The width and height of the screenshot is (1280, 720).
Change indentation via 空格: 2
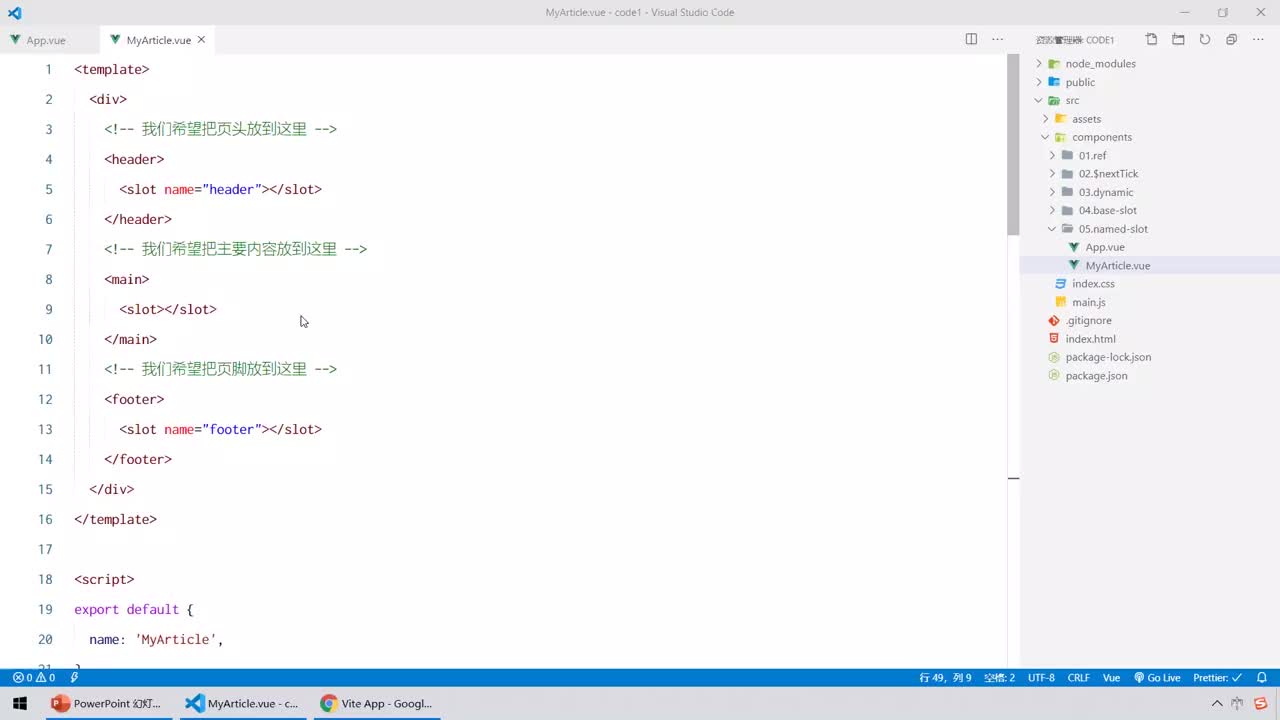click(999, 678)
